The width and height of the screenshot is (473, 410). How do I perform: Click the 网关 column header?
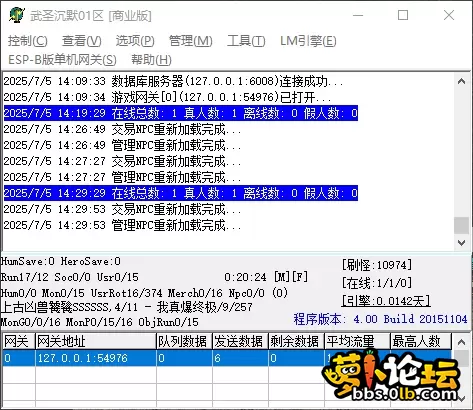pyautogui.click(x=18, y=342)
